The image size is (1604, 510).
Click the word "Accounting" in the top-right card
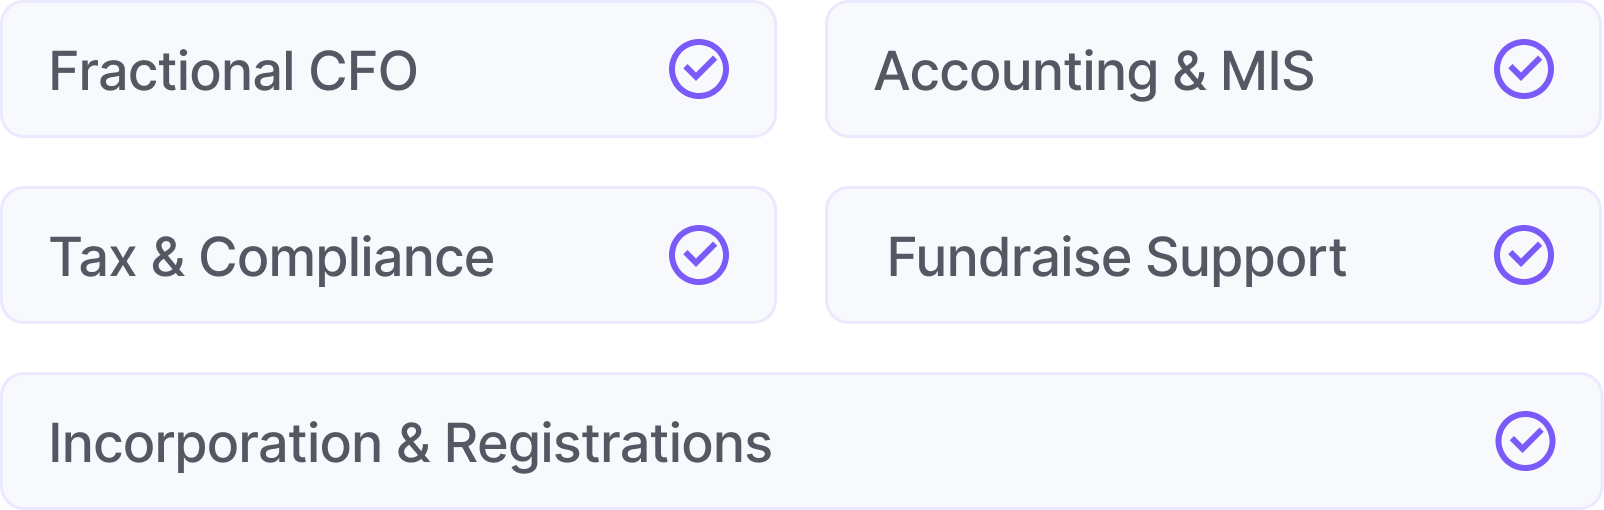pyautogui.click(x=1016, y=71)
